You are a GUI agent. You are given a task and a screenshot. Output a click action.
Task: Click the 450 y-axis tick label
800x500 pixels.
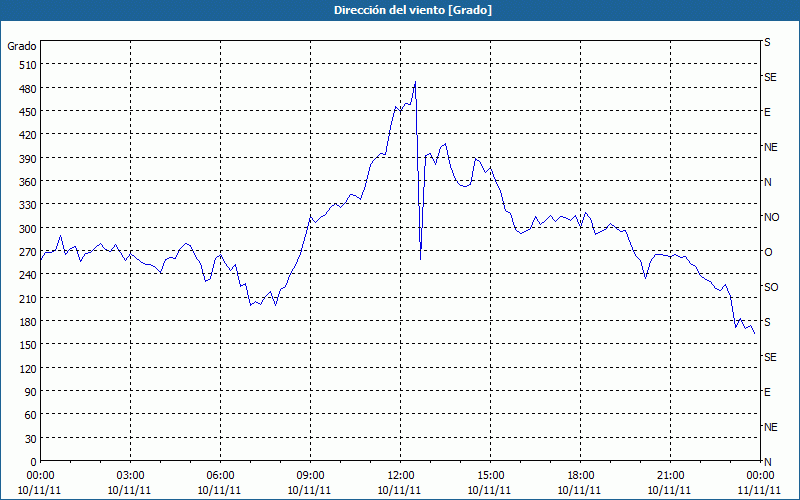coord(28,112)
